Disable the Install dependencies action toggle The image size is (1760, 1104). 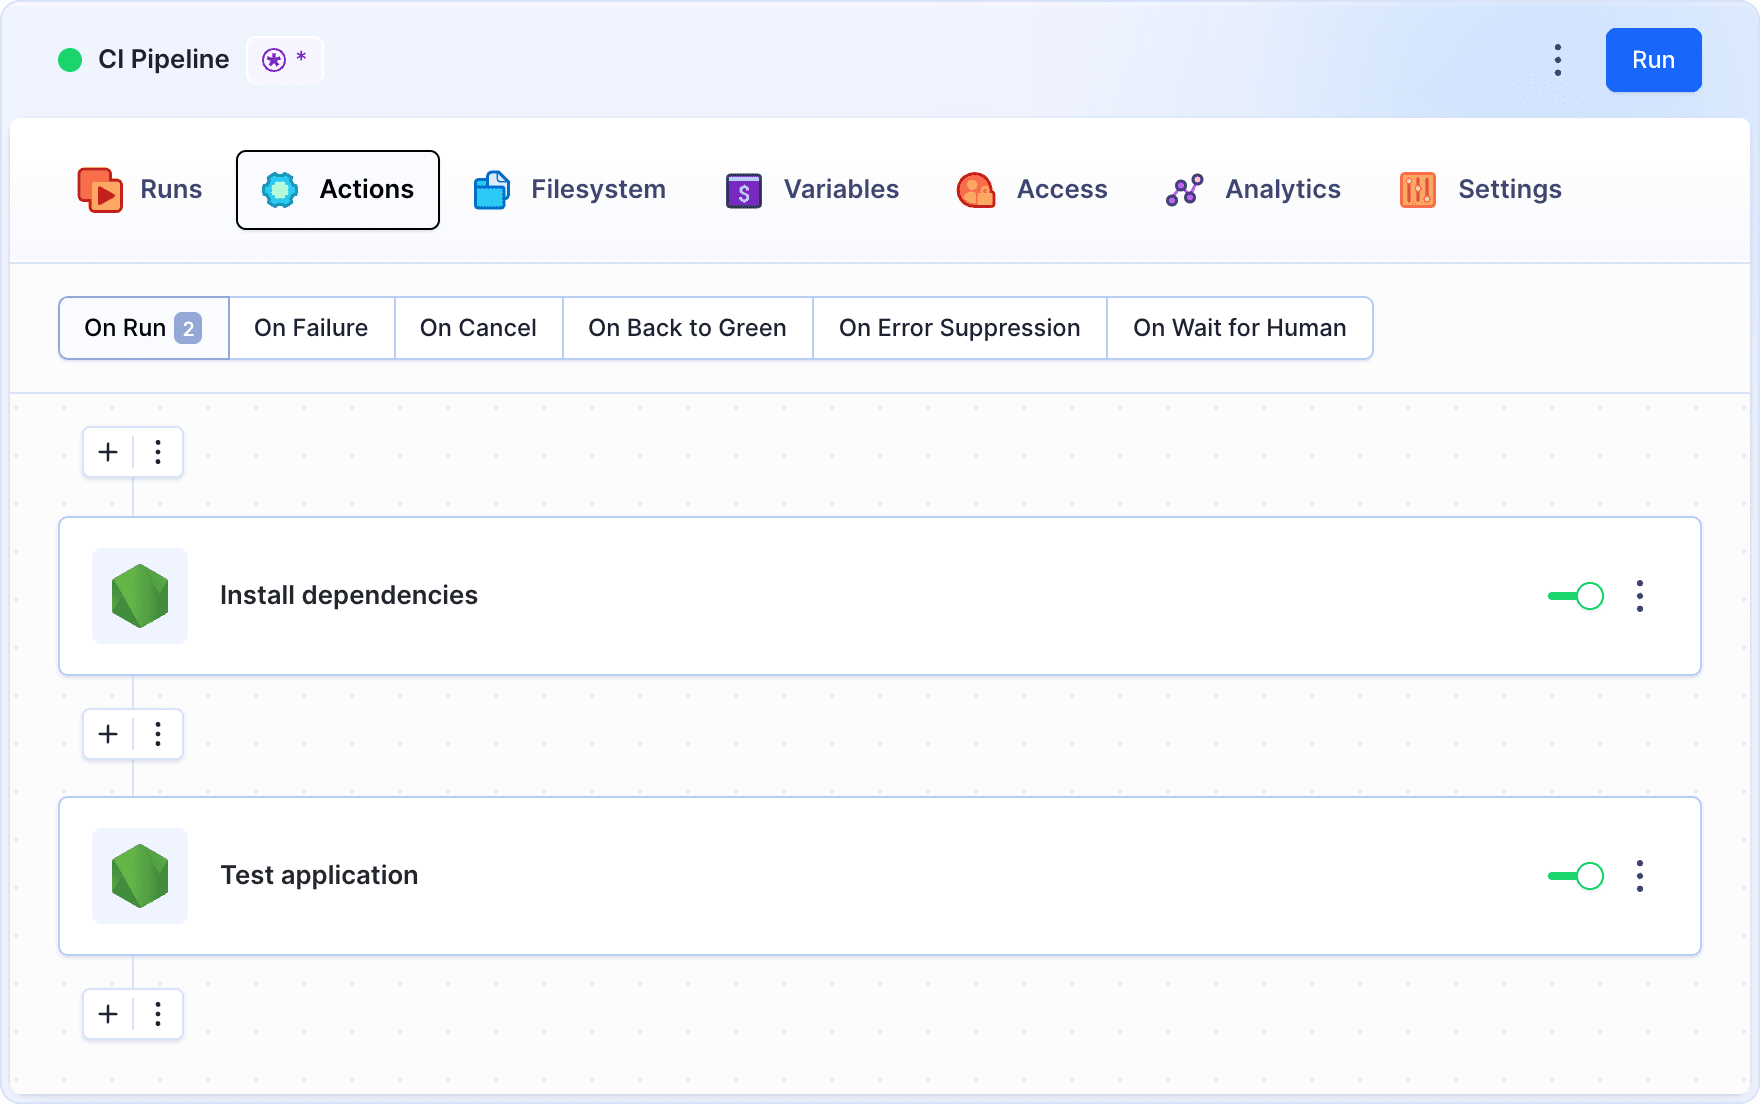(x=1576, y=596)
